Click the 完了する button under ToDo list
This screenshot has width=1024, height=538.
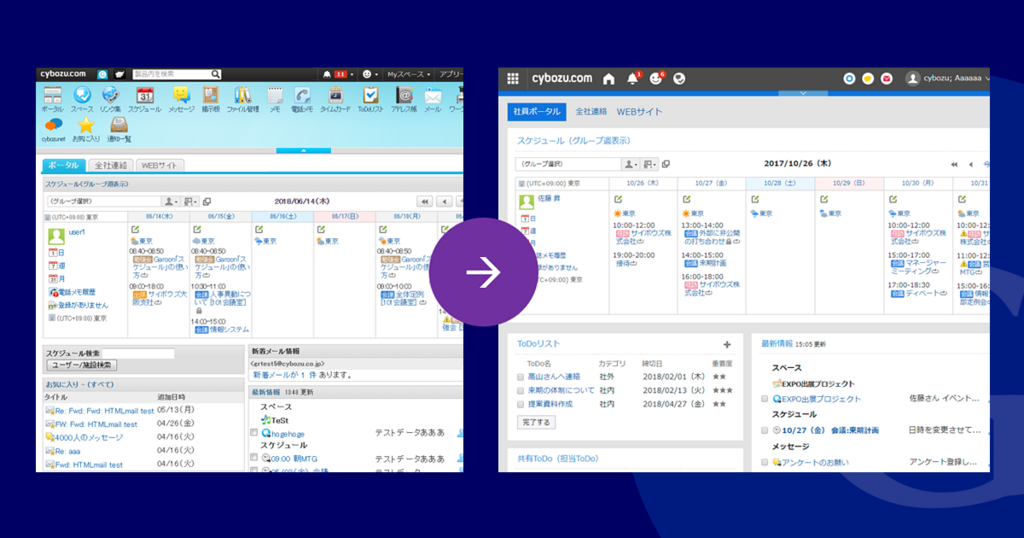pos(536,422)
